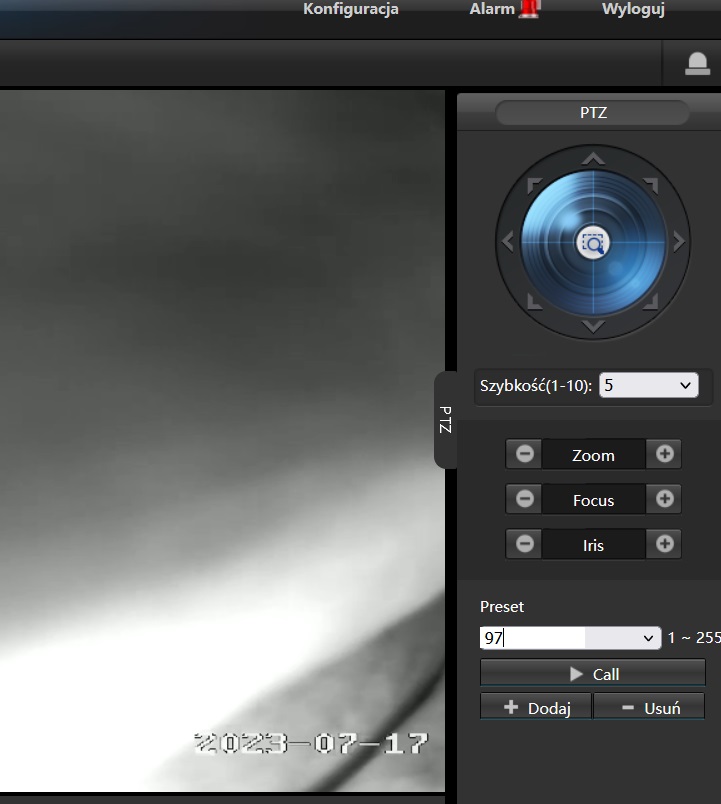Move camera diagonally up-left using corner arrow

click(x=534, y=185)
